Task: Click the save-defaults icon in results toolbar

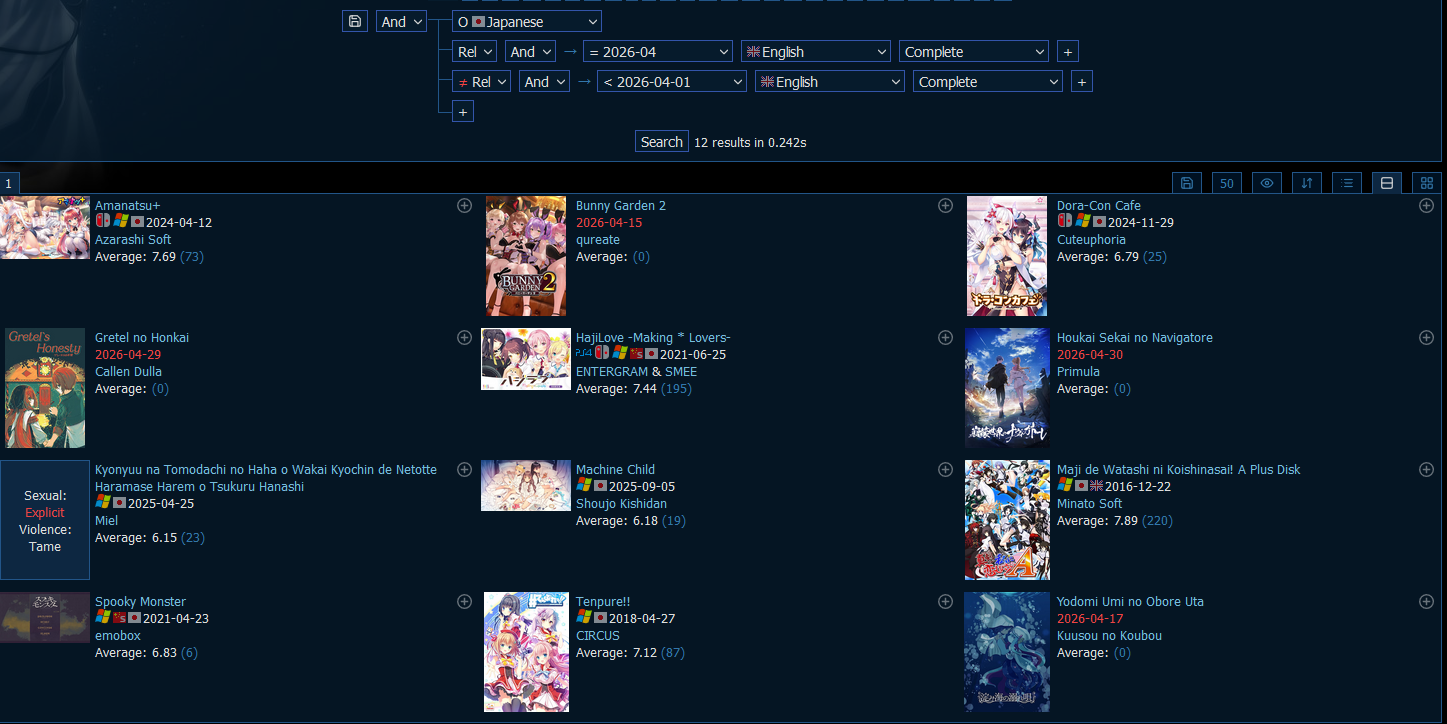Action: point(1186,183)
